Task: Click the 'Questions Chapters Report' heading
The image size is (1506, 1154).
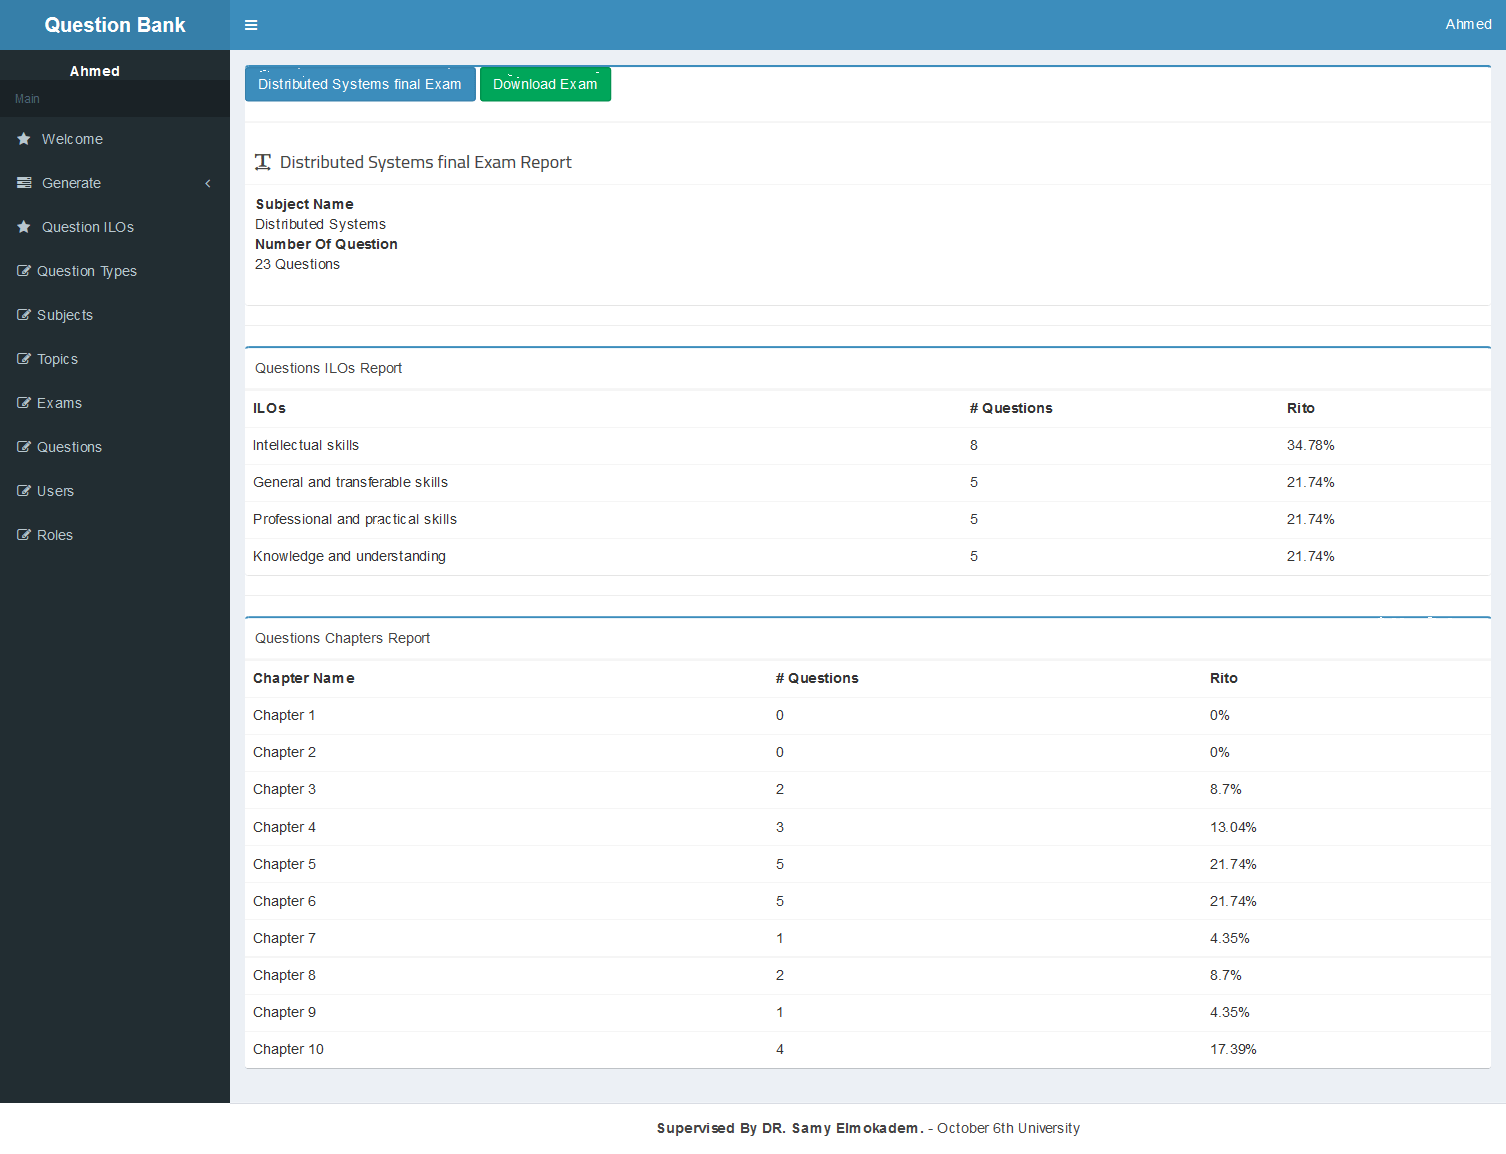Action: point(342,638)
